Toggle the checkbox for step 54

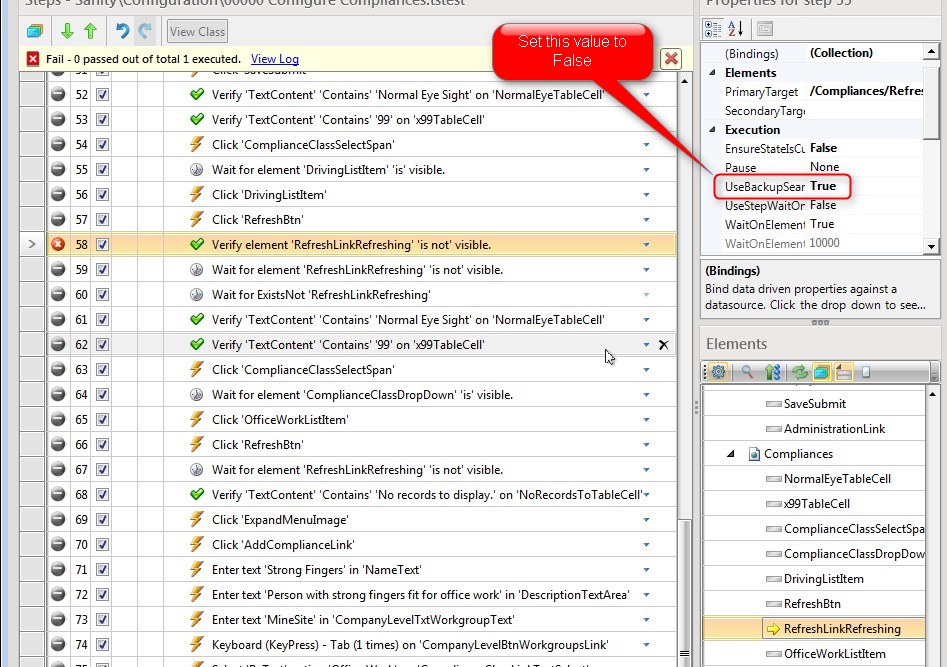pyautogui.click(x=103, y=144)
